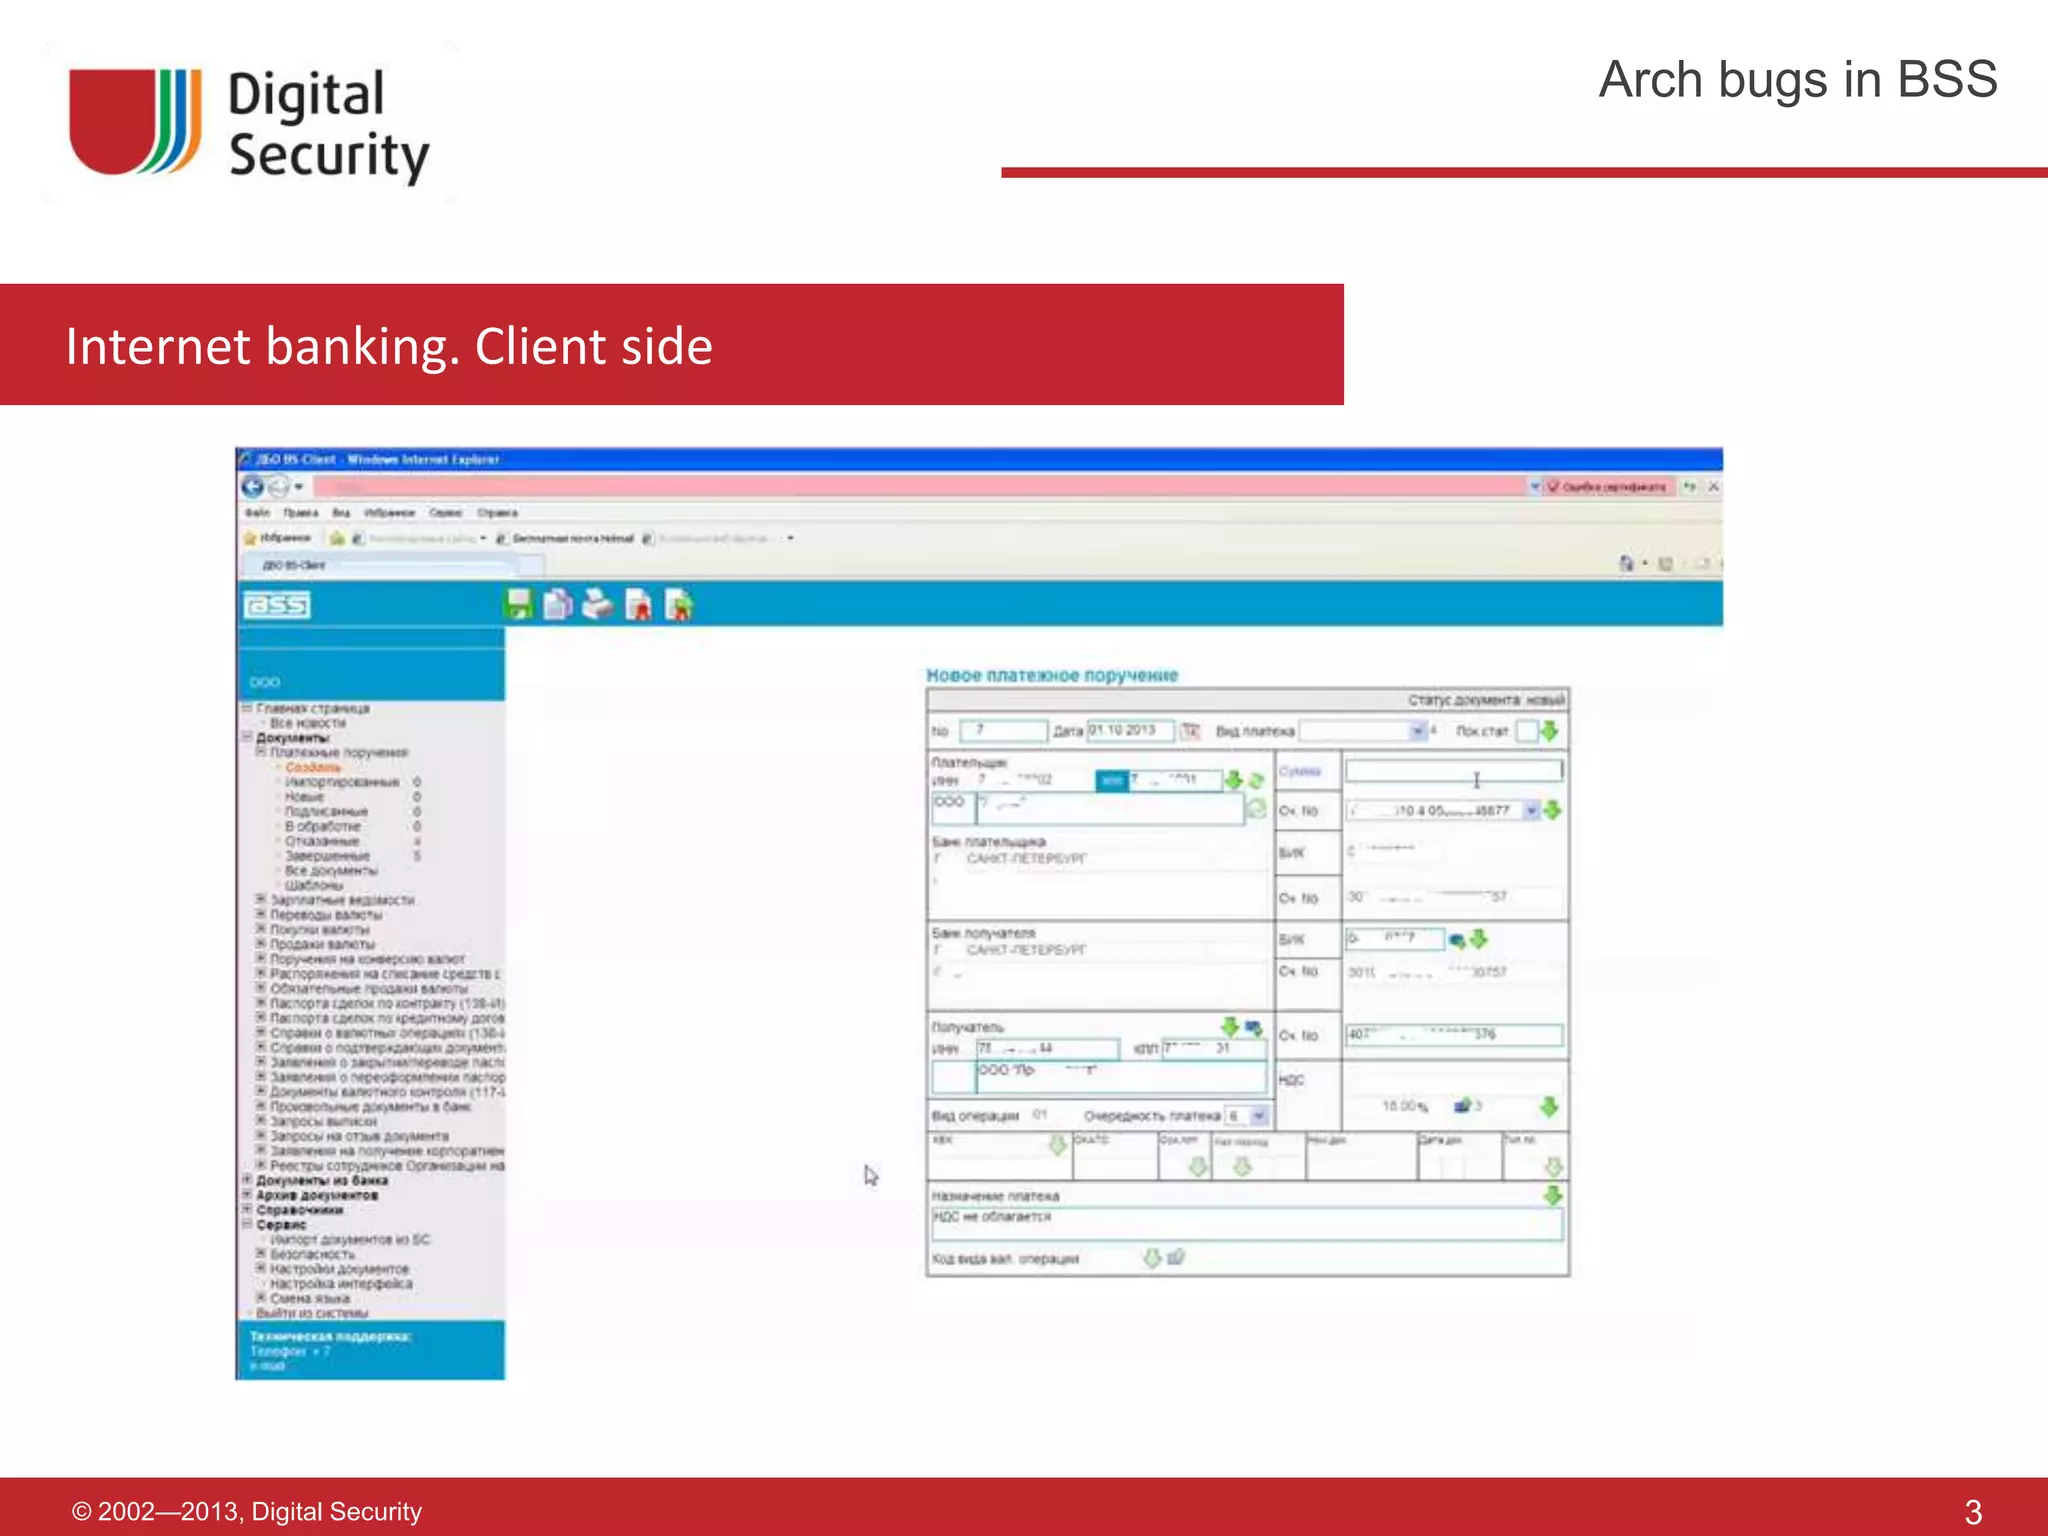Click green arrow next to Плательщик КПП field
2048x1536 pixels.
tap(1234, 779)
